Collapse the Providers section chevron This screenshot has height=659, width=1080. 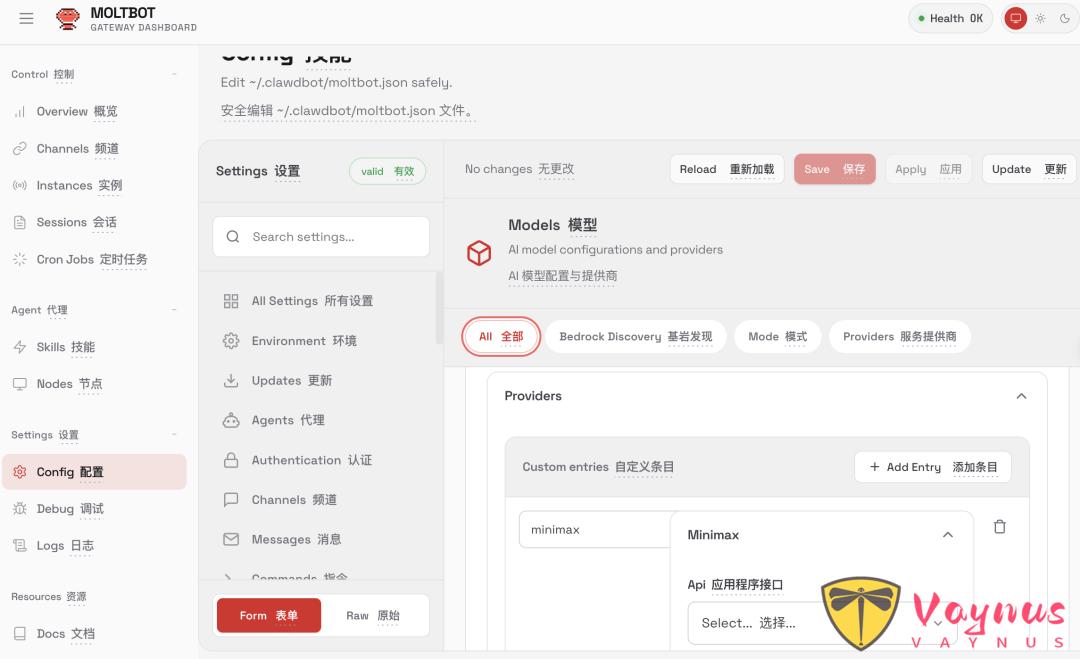[x=1021, y=396]
